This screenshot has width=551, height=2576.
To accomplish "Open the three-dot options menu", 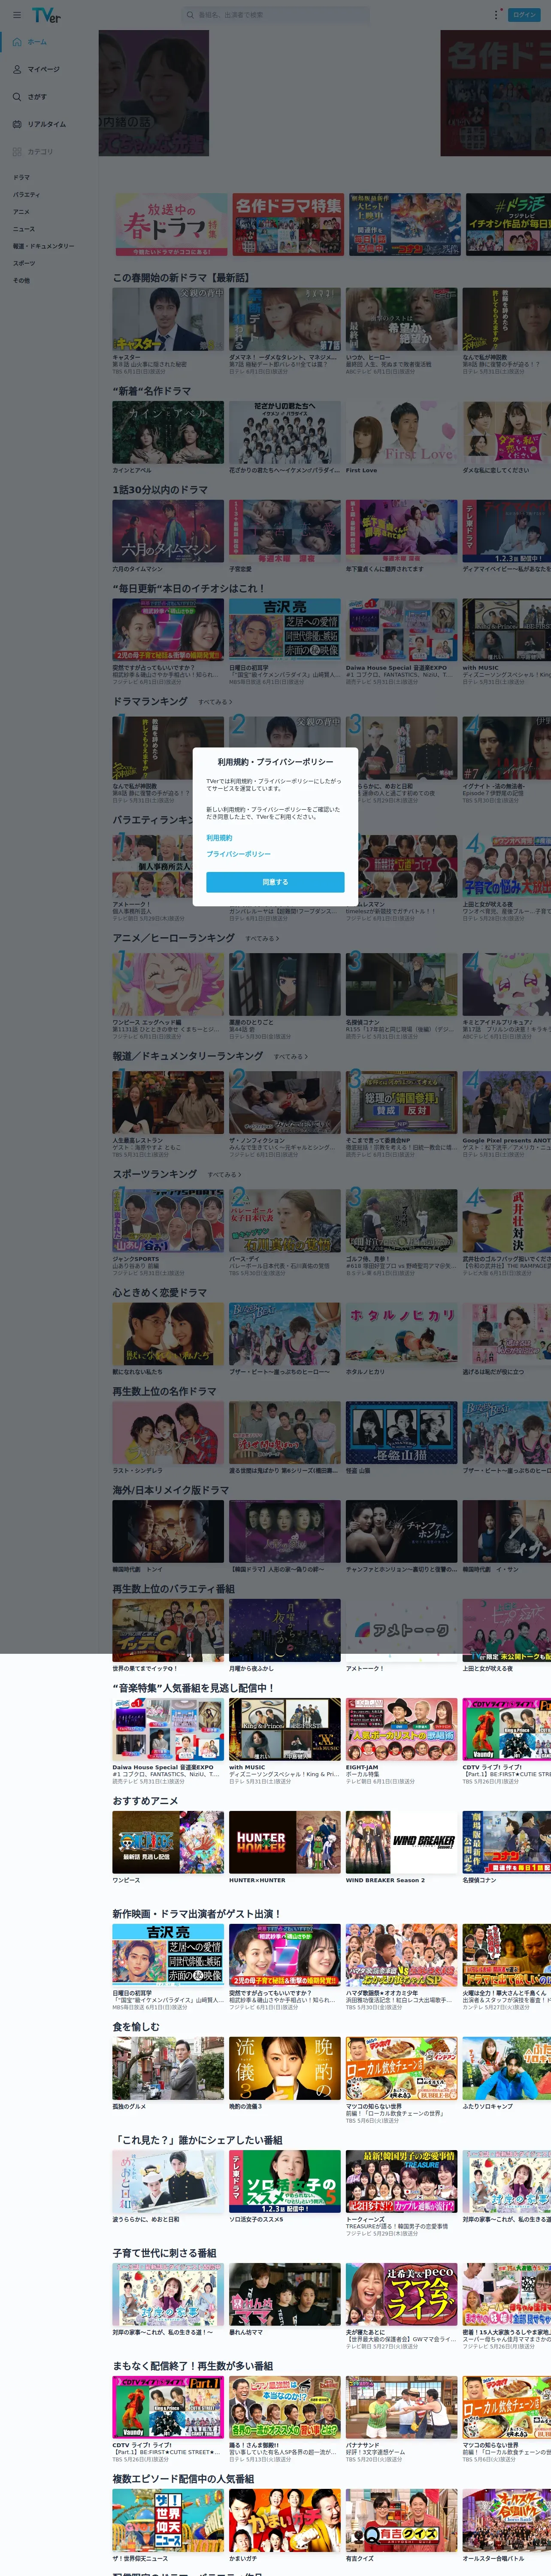I will pyautogui.click(x=496, y=15).
